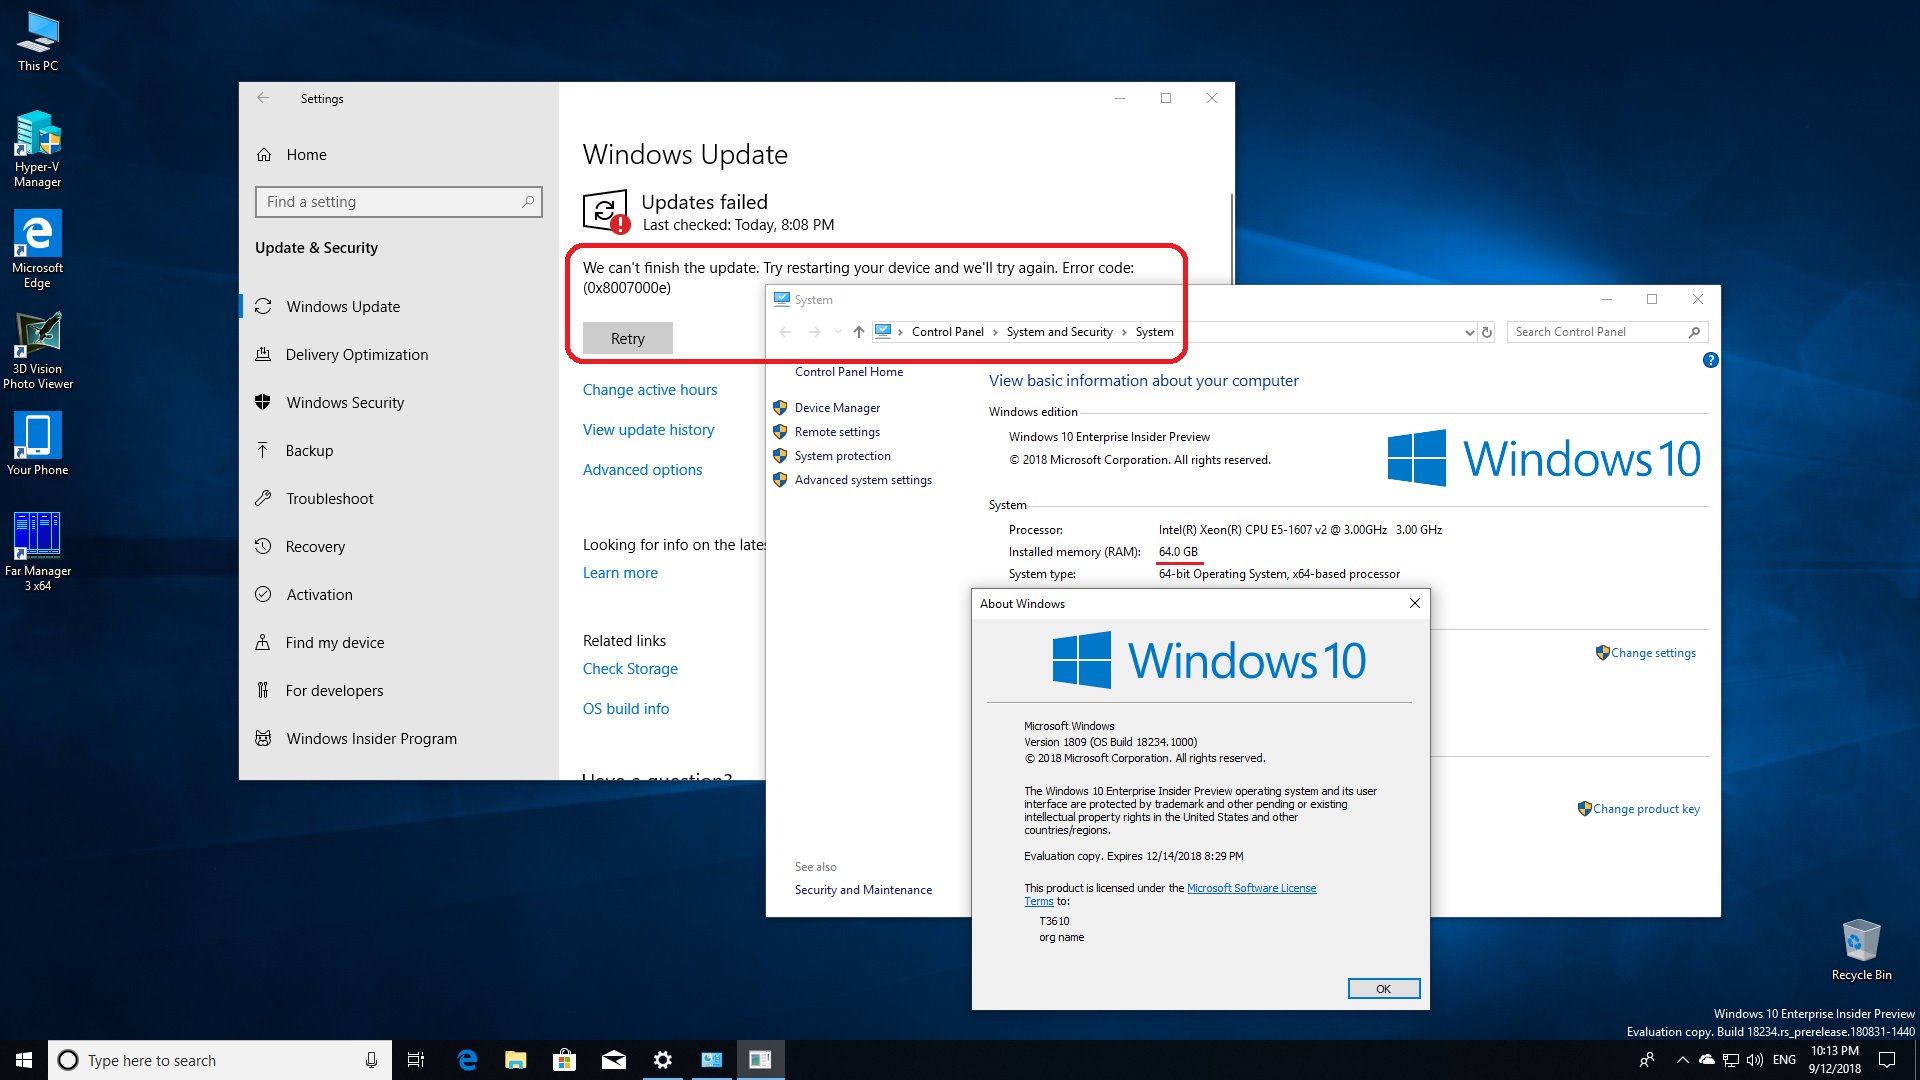Open For developers settings page
Screen dimensions: 1920x1080
click(x=398, y=691)
